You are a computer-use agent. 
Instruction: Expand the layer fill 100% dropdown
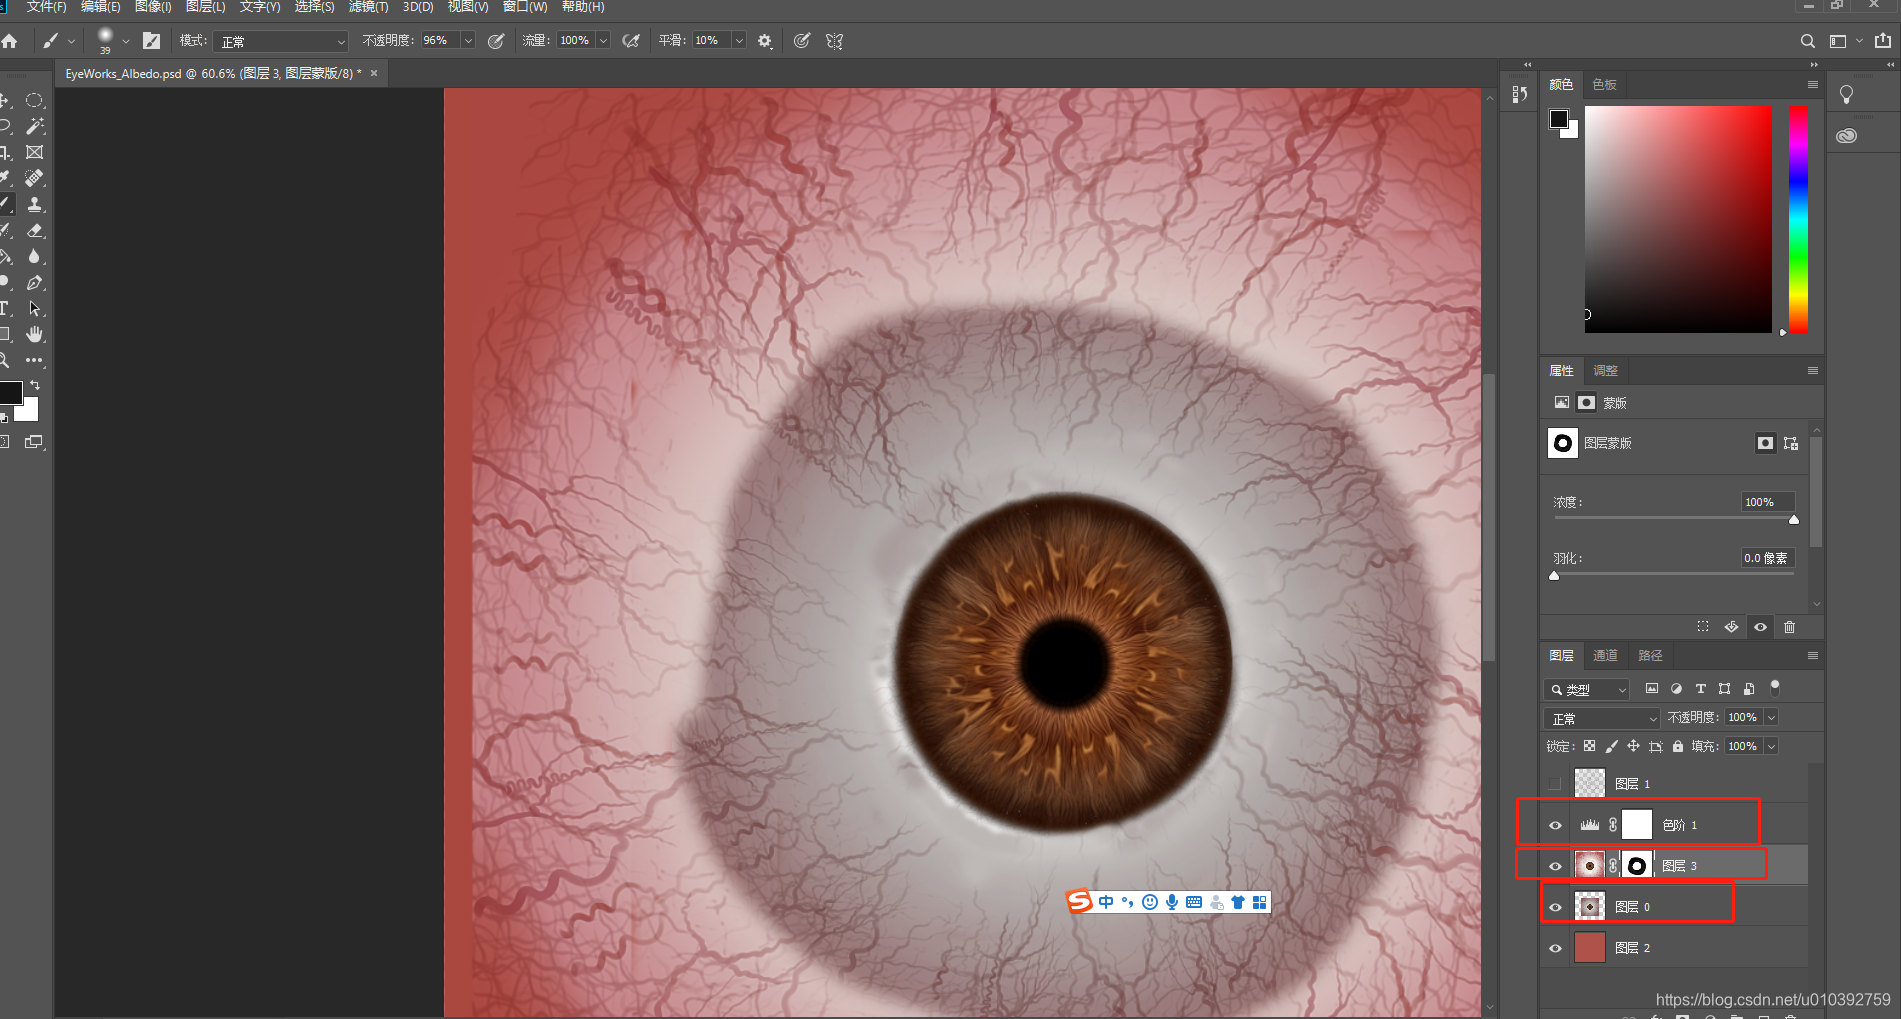tap(1771, 746)
